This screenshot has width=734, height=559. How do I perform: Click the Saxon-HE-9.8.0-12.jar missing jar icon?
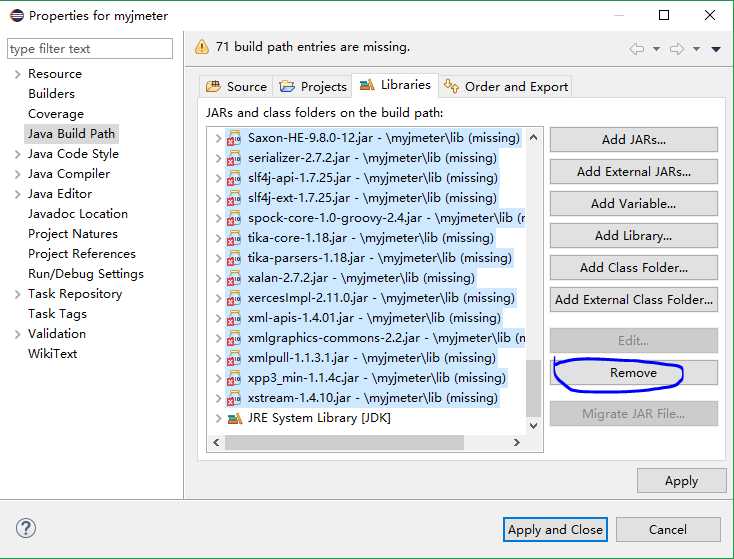coord(234,139)
